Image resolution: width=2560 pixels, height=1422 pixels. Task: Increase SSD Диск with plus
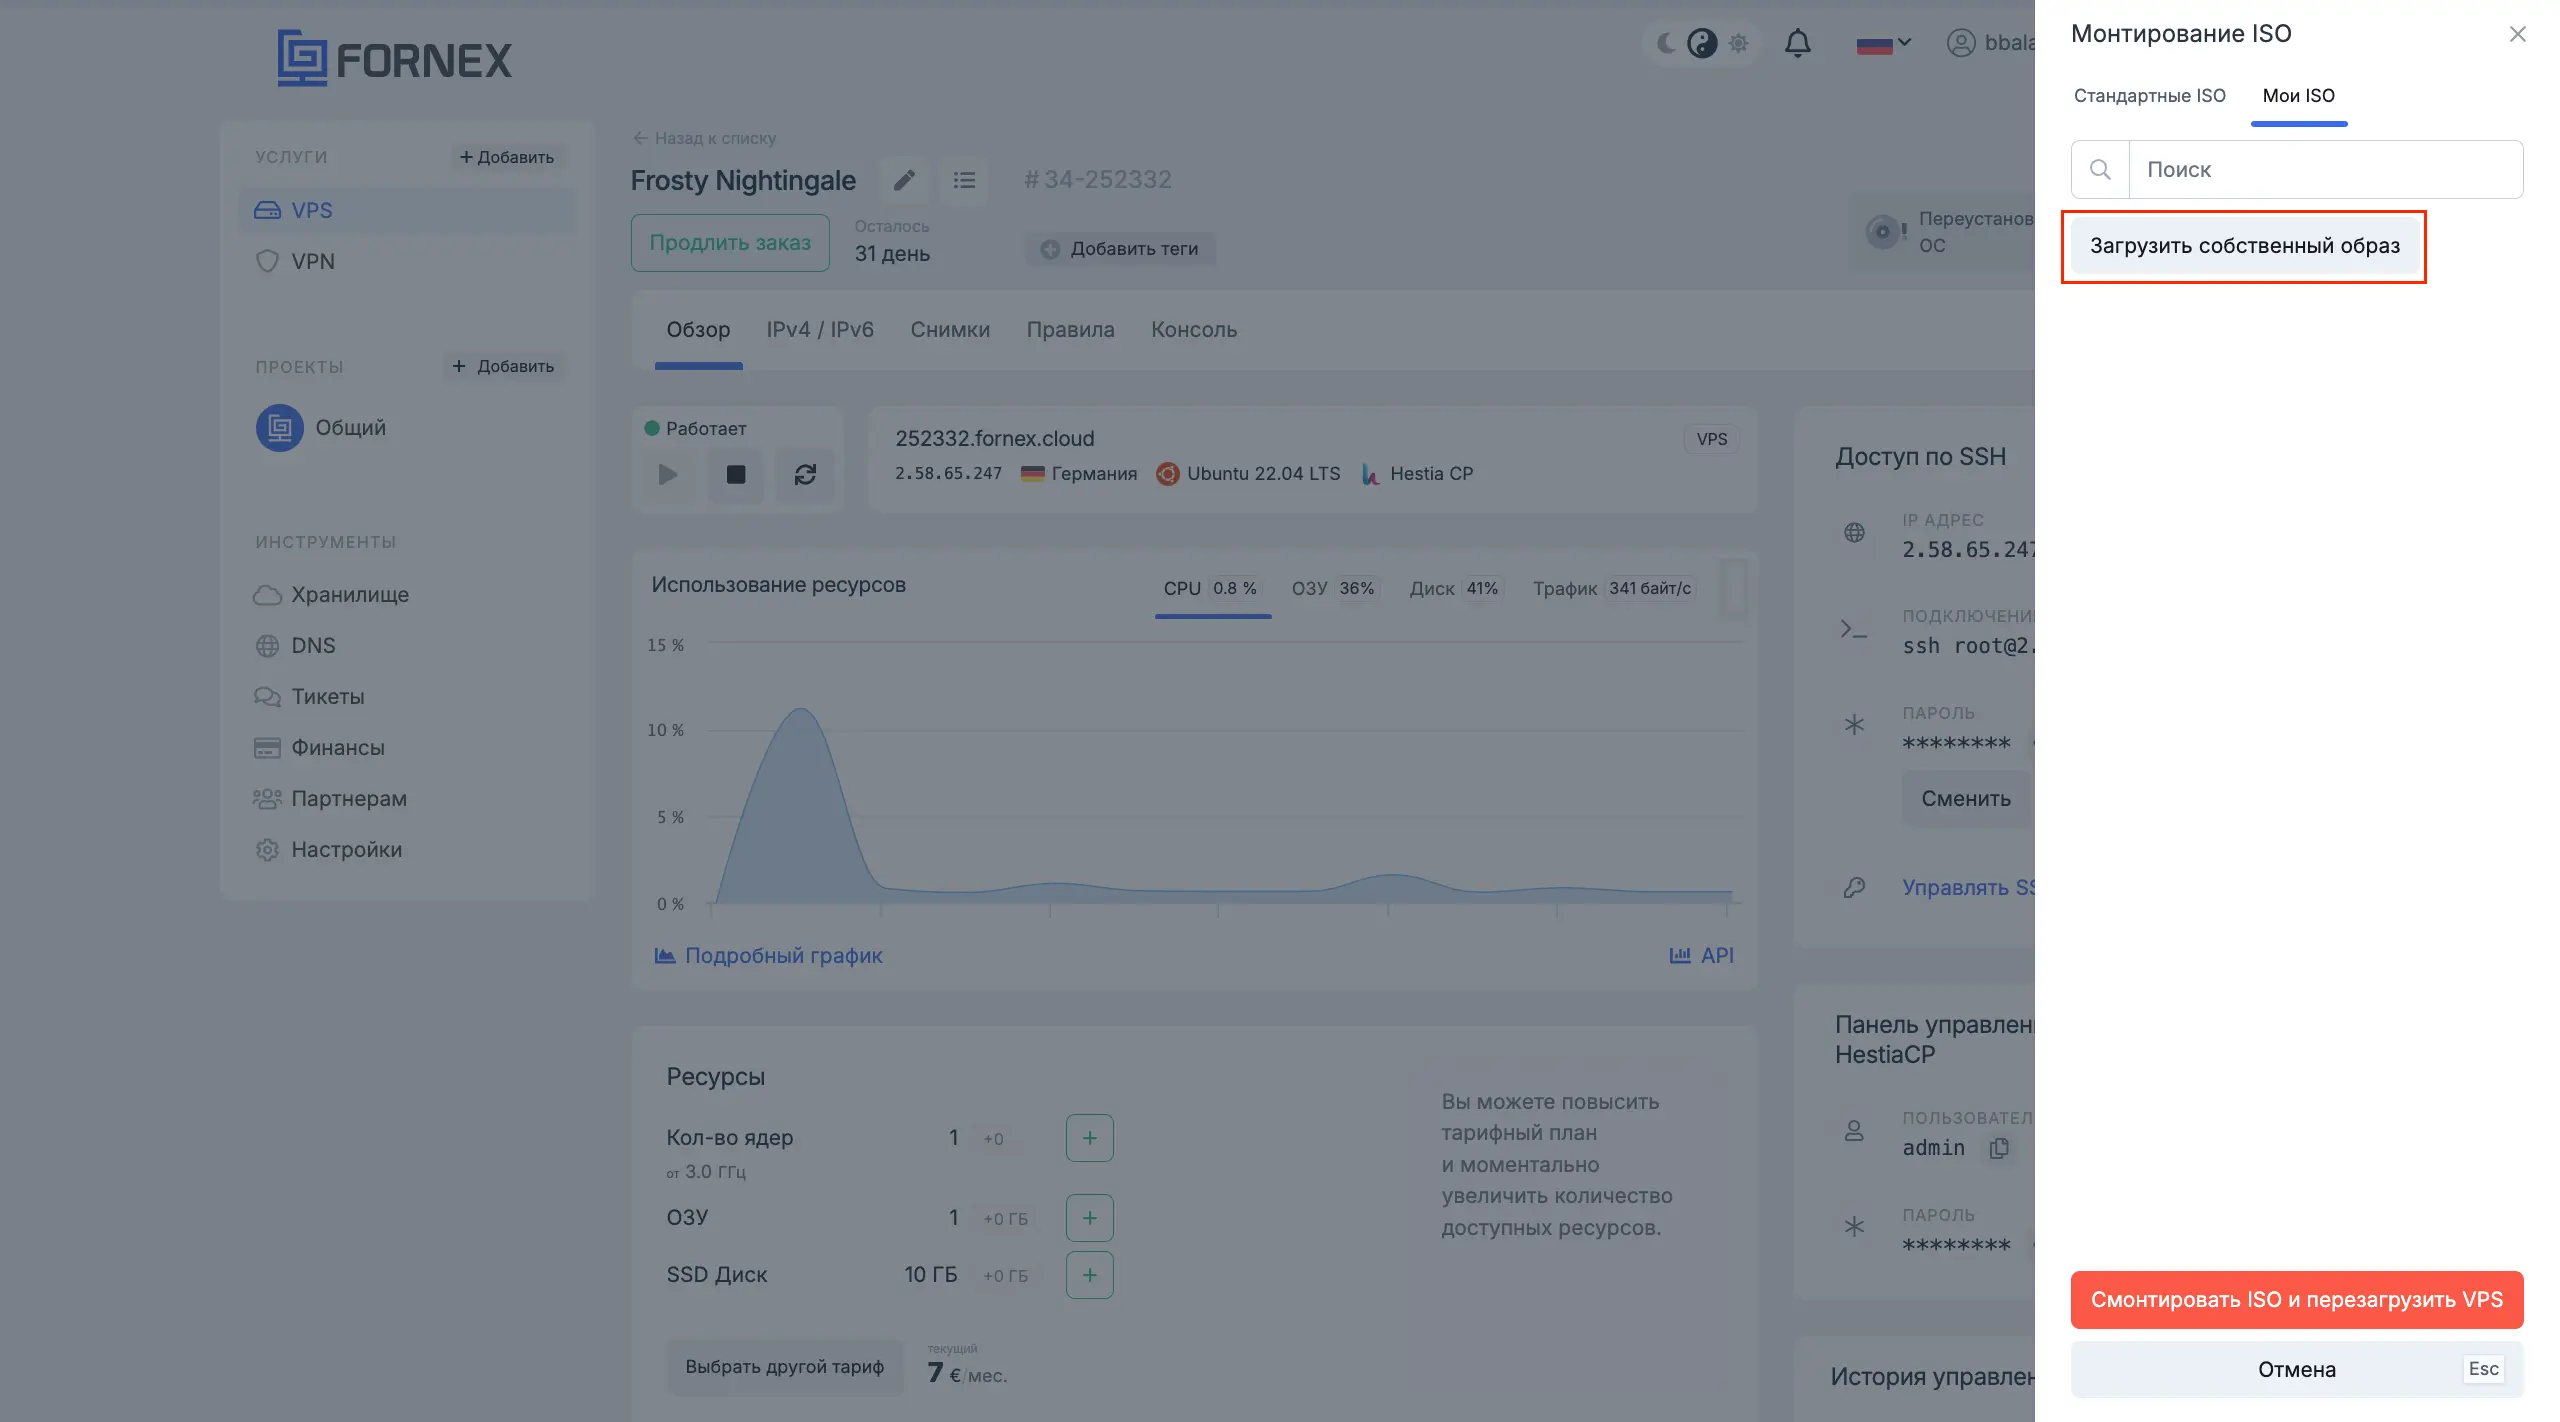click(x=1090, y=1275)
